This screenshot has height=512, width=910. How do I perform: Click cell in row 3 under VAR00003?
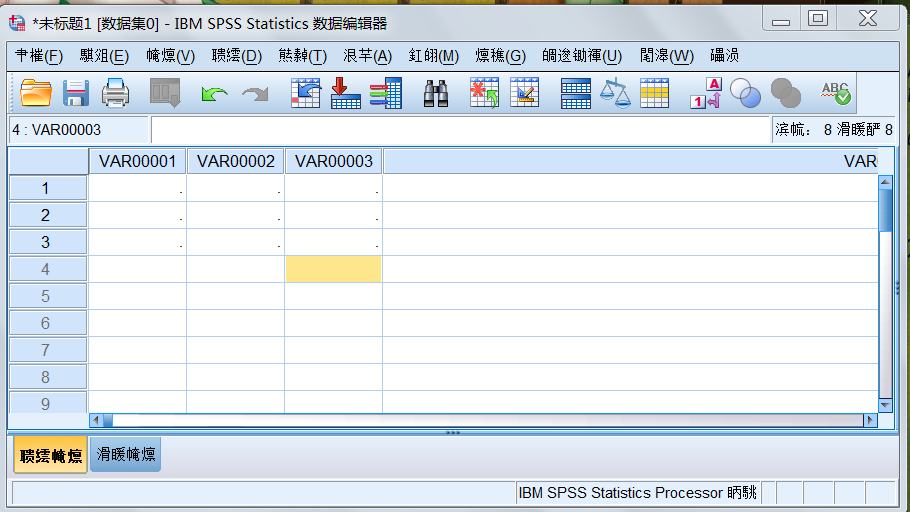tap(333, 242)
